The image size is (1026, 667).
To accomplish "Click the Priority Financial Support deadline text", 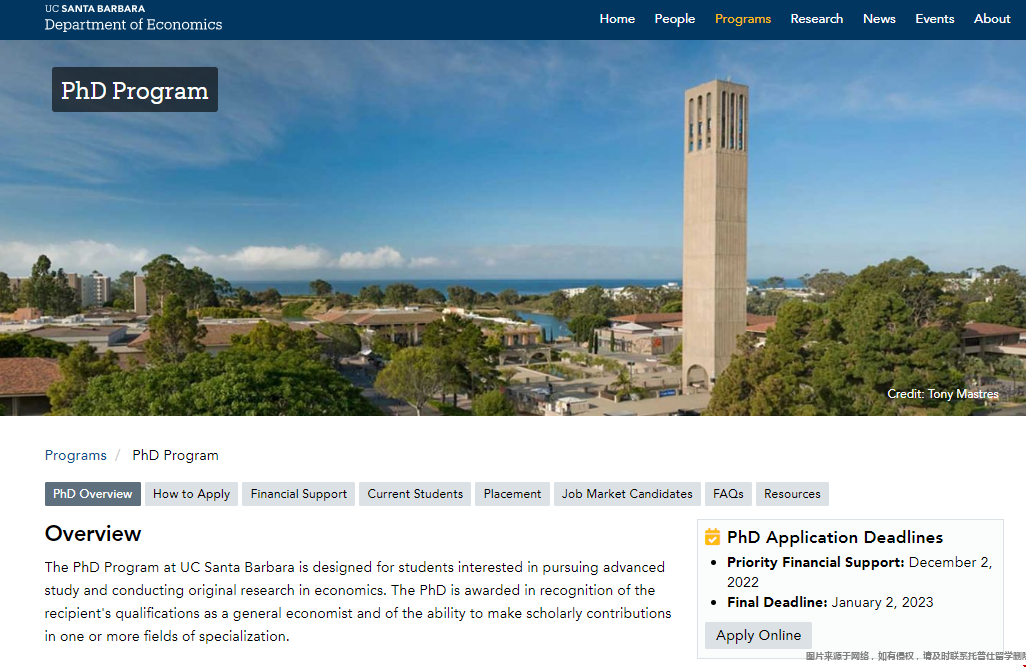I will pos(859,572).
